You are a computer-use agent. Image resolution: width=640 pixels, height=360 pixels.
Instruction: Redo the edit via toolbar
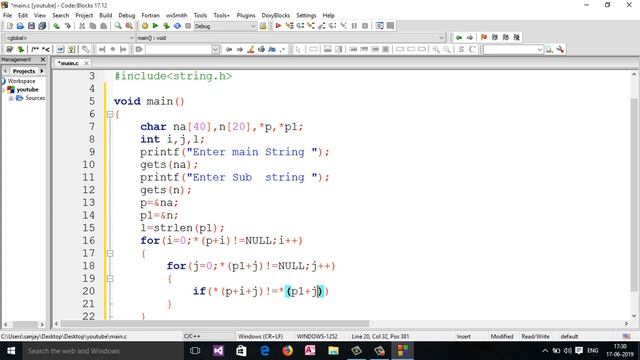pyautogui.click(x=67, y=26)
